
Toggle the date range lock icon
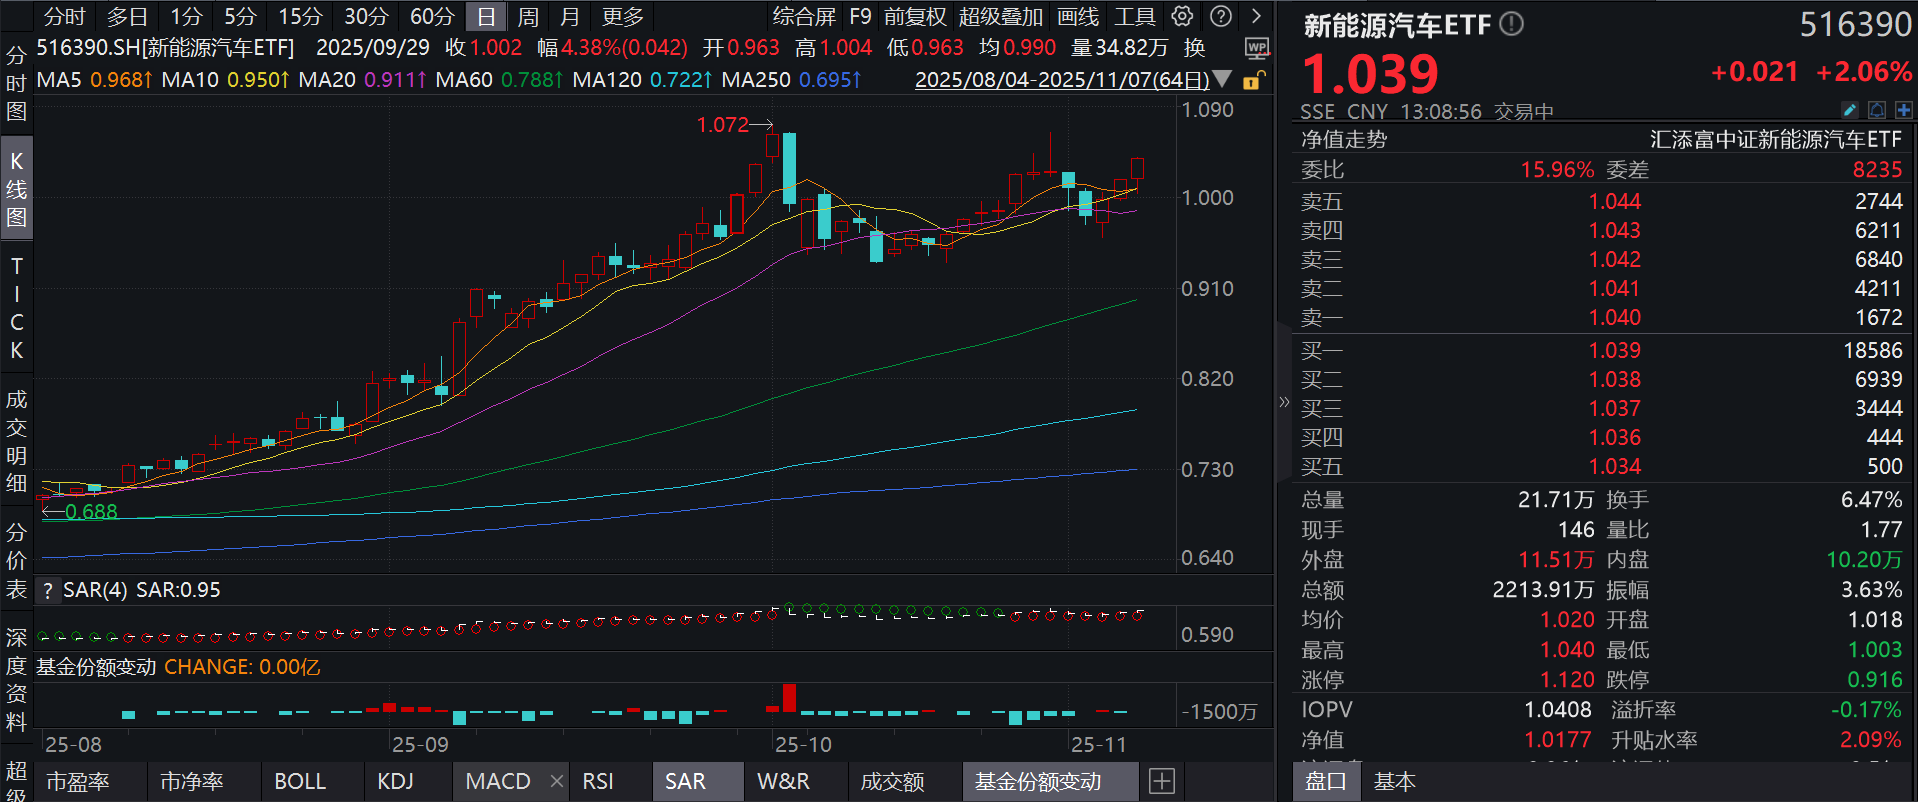point(1252,80)
